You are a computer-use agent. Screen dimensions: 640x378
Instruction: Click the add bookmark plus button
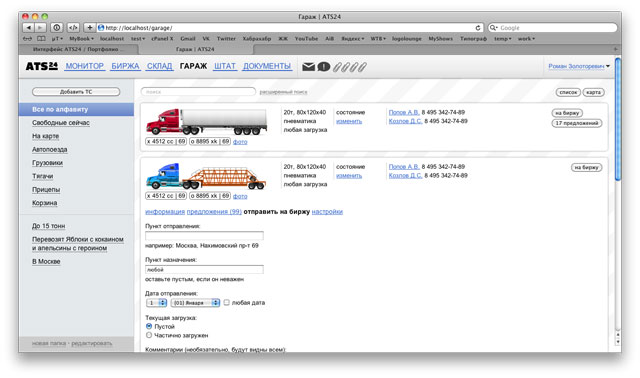[89, 28]
